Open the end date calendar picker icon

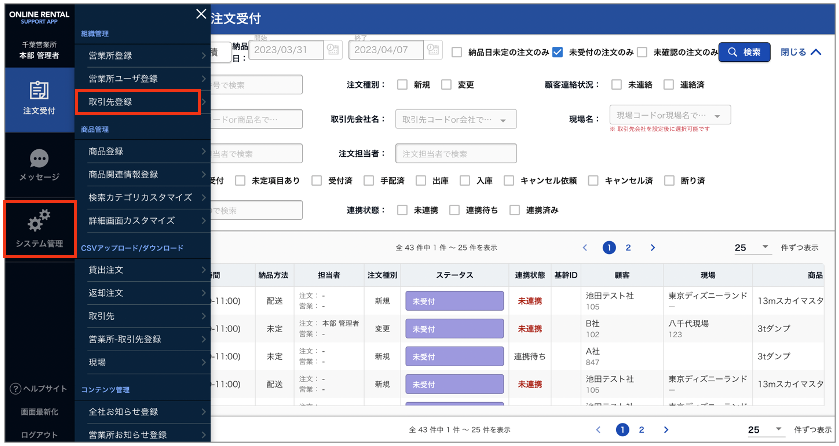(x=432, y=51)
